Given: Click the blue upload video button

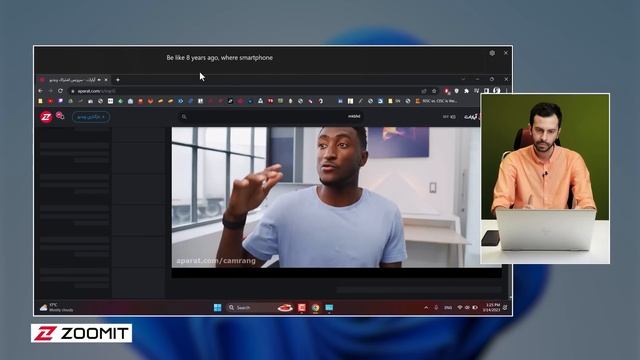Looking at the screenshot, I should tap(91, 117).
